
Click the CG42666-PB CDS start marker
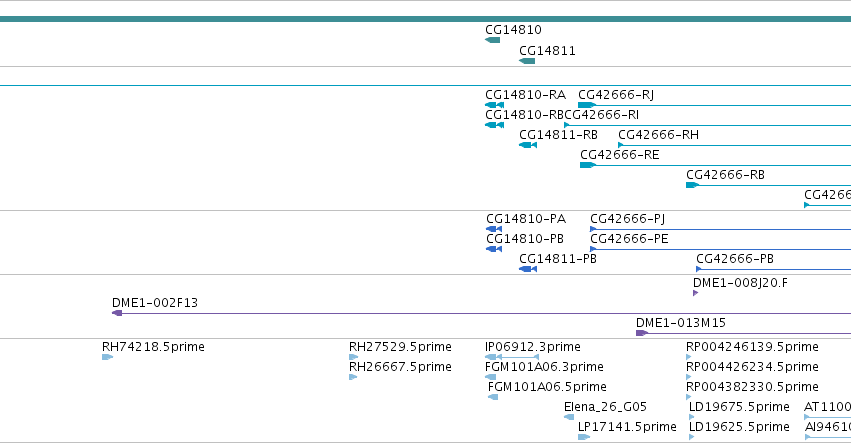(698, 269)
